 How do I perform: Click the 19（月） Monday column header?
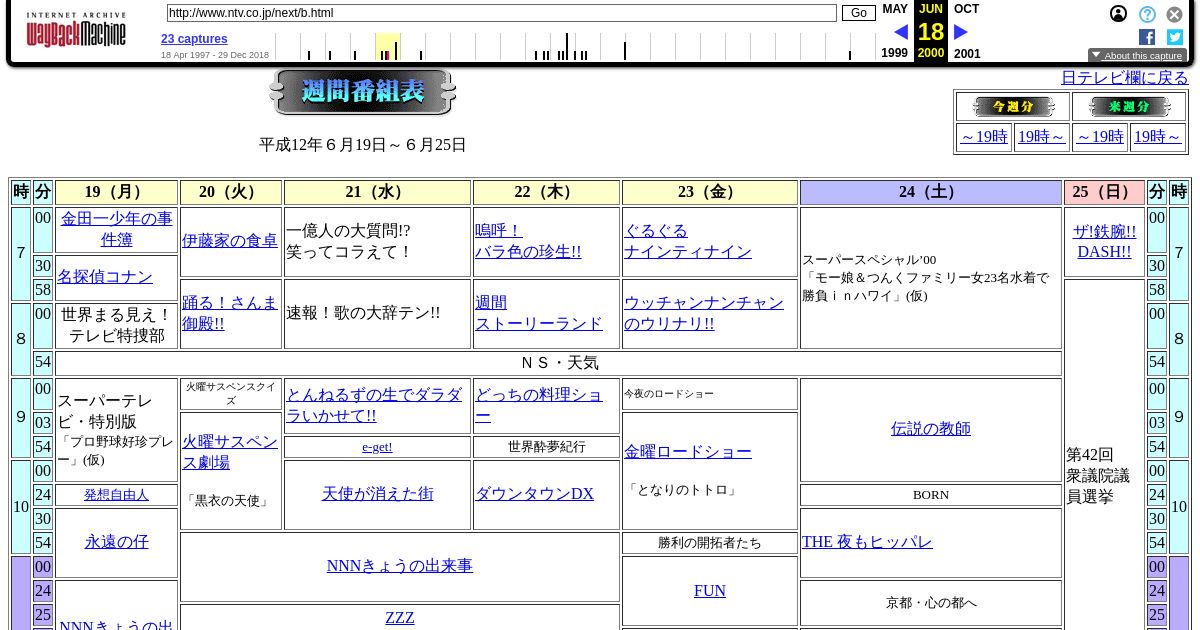[116, 193]
